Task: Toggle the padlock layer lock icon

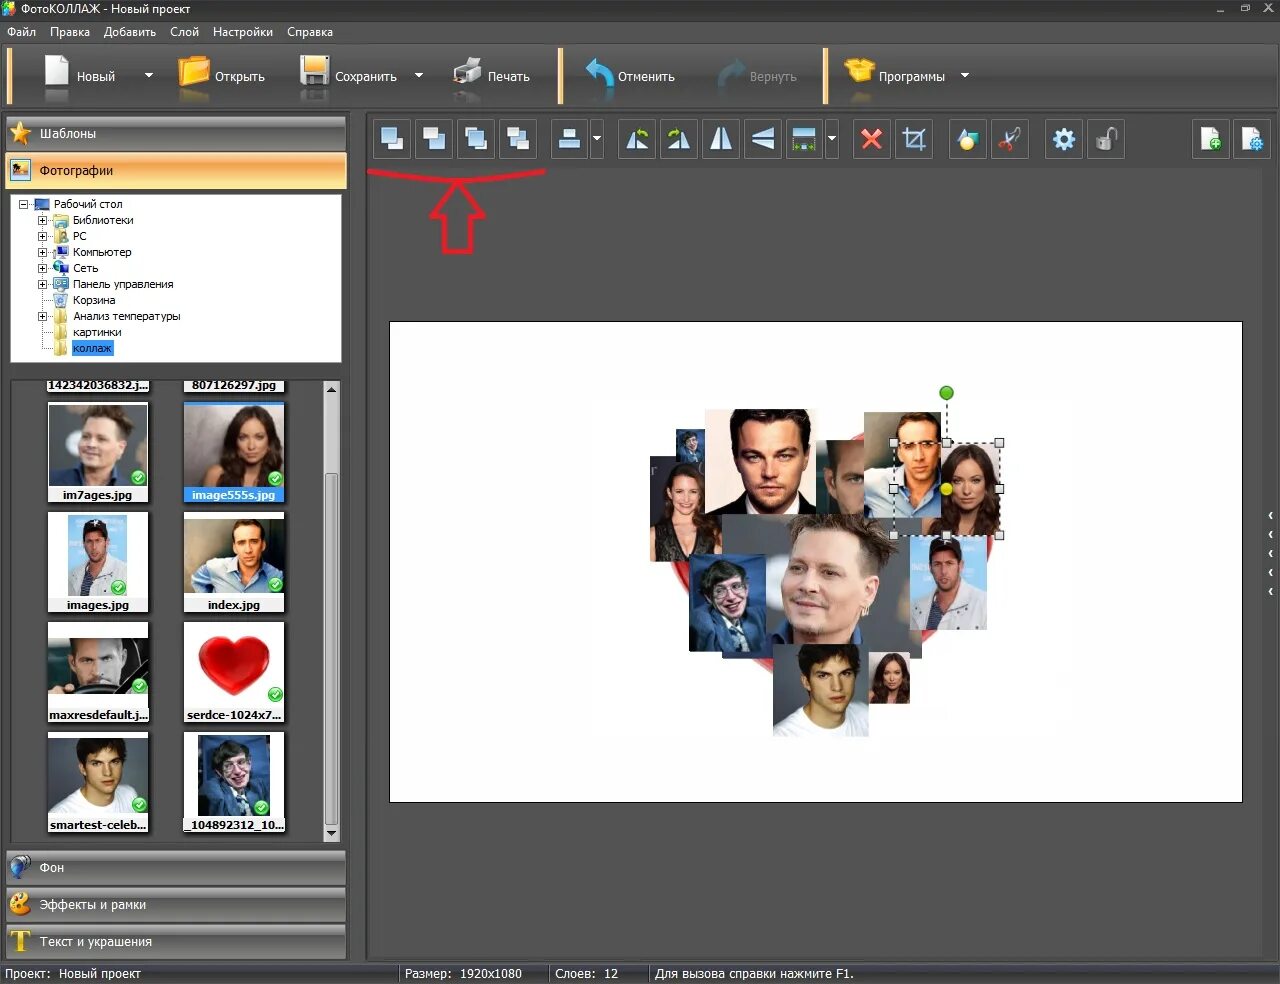Action: (1105, 139)
